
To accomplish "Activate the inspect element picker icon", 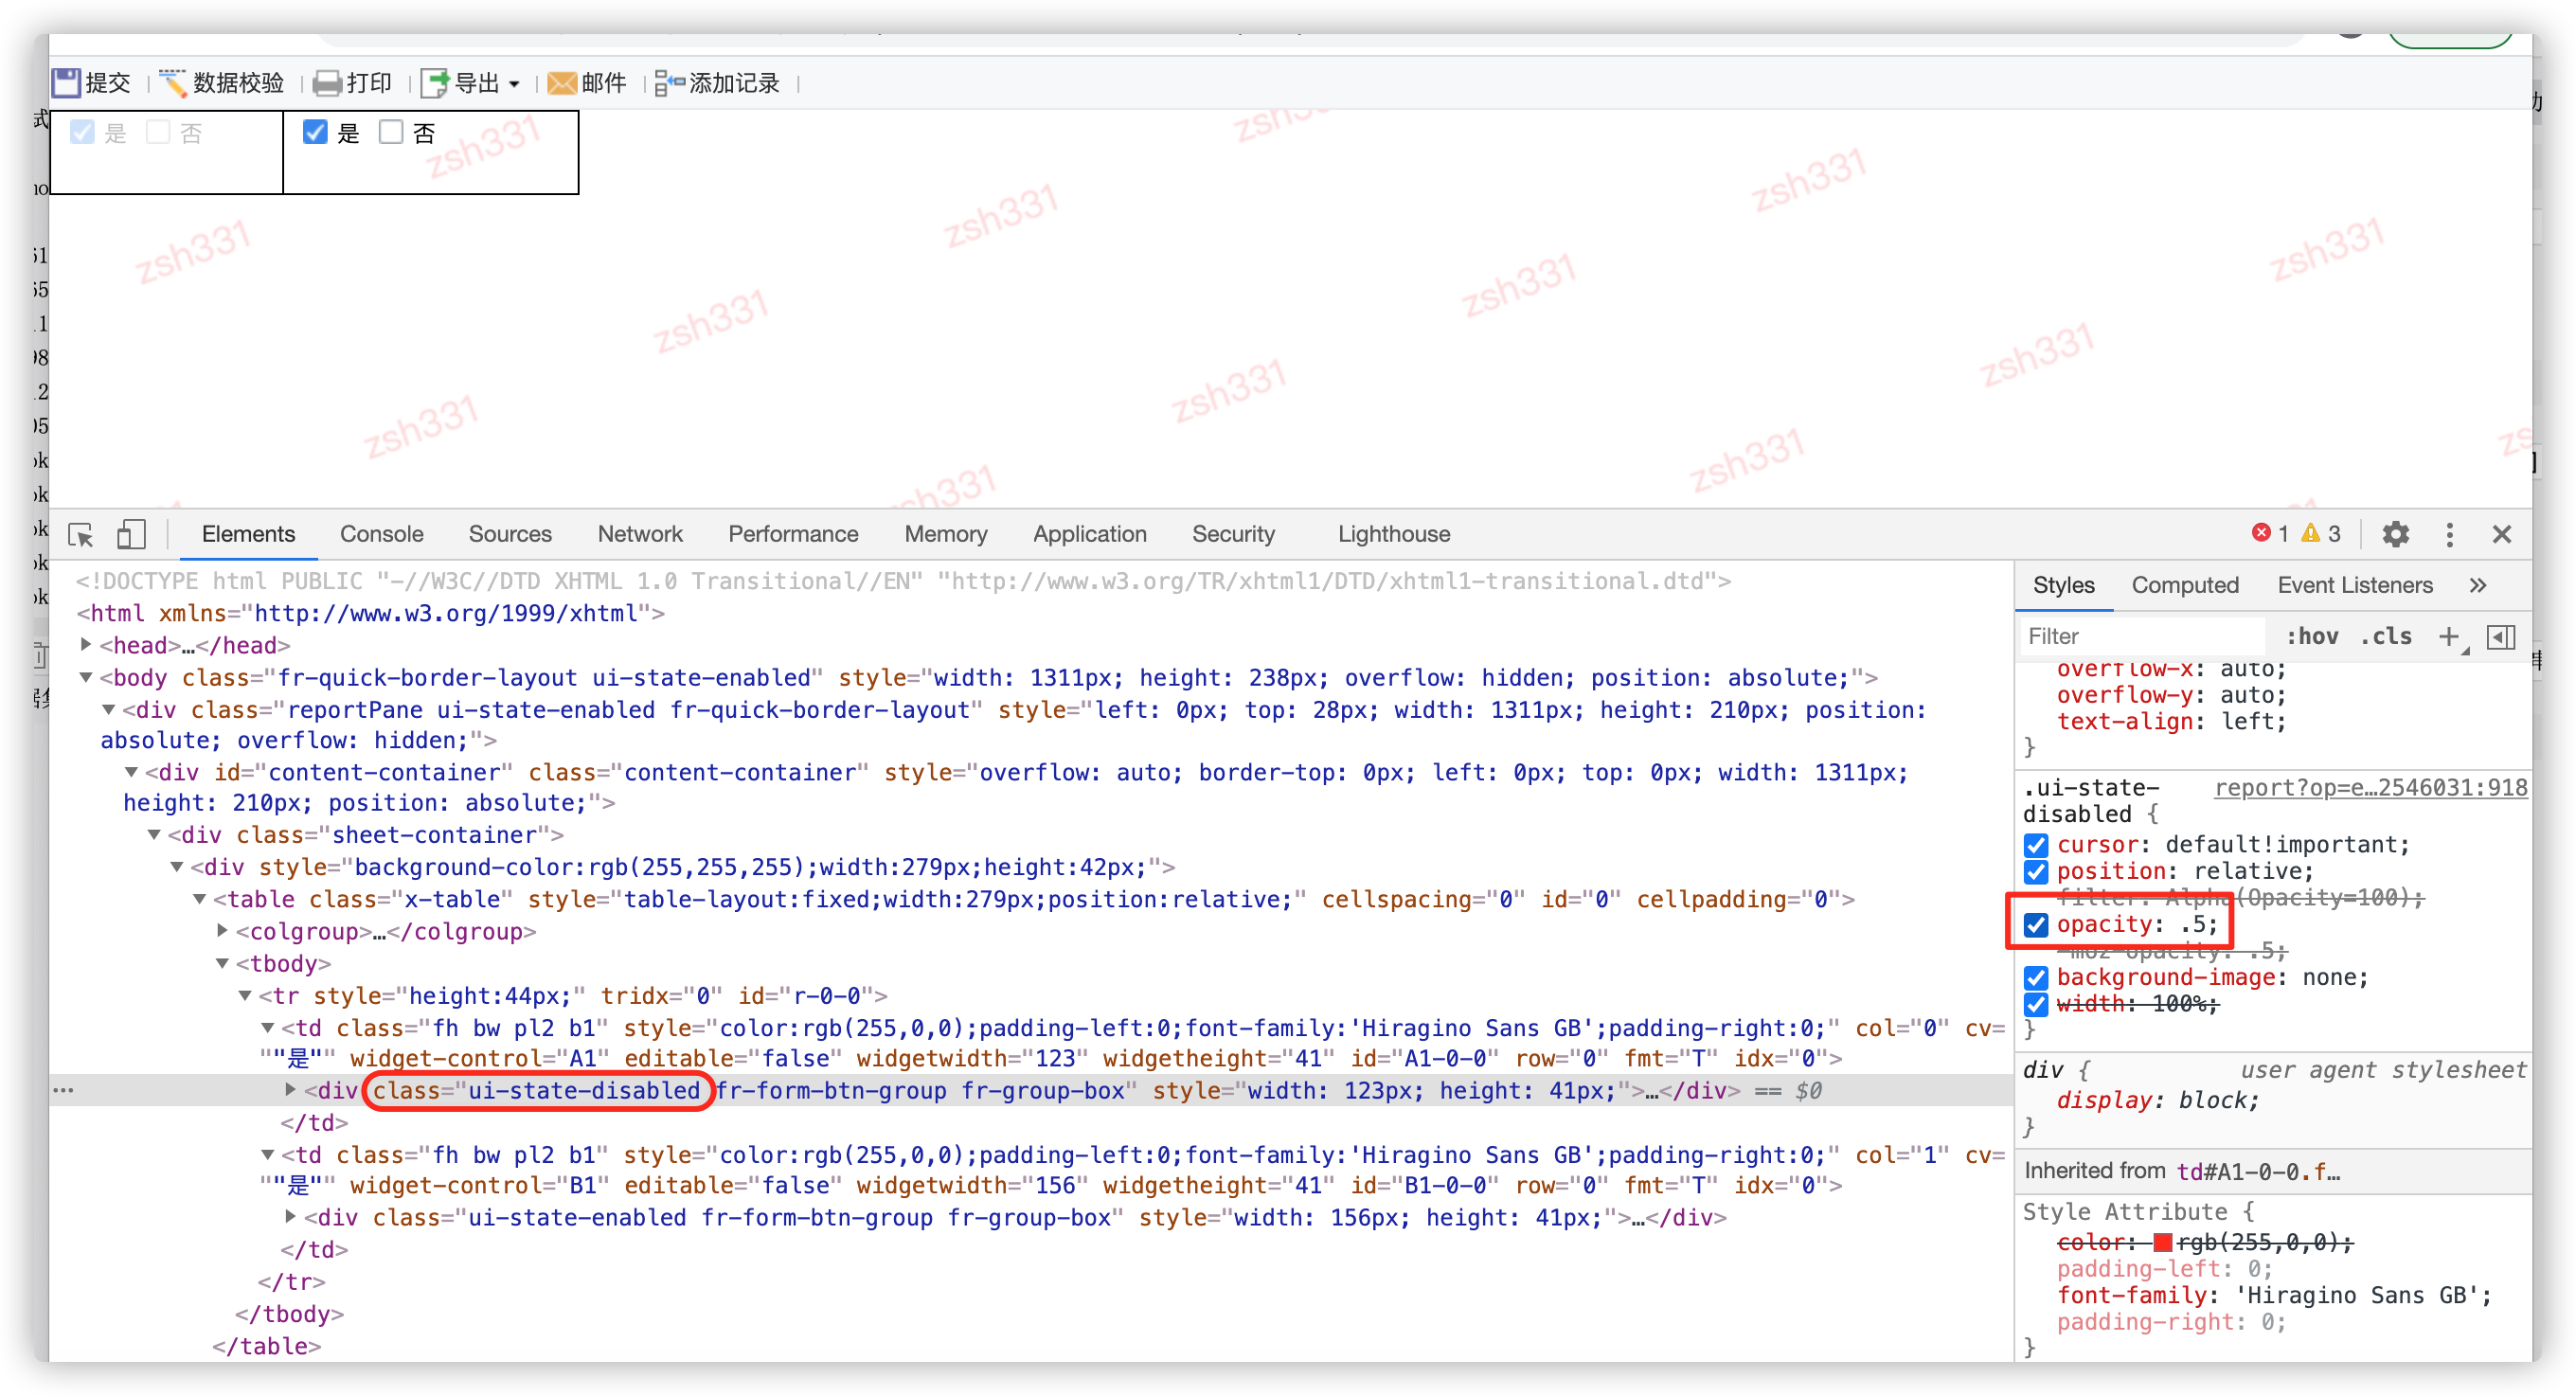I will 81,535.
